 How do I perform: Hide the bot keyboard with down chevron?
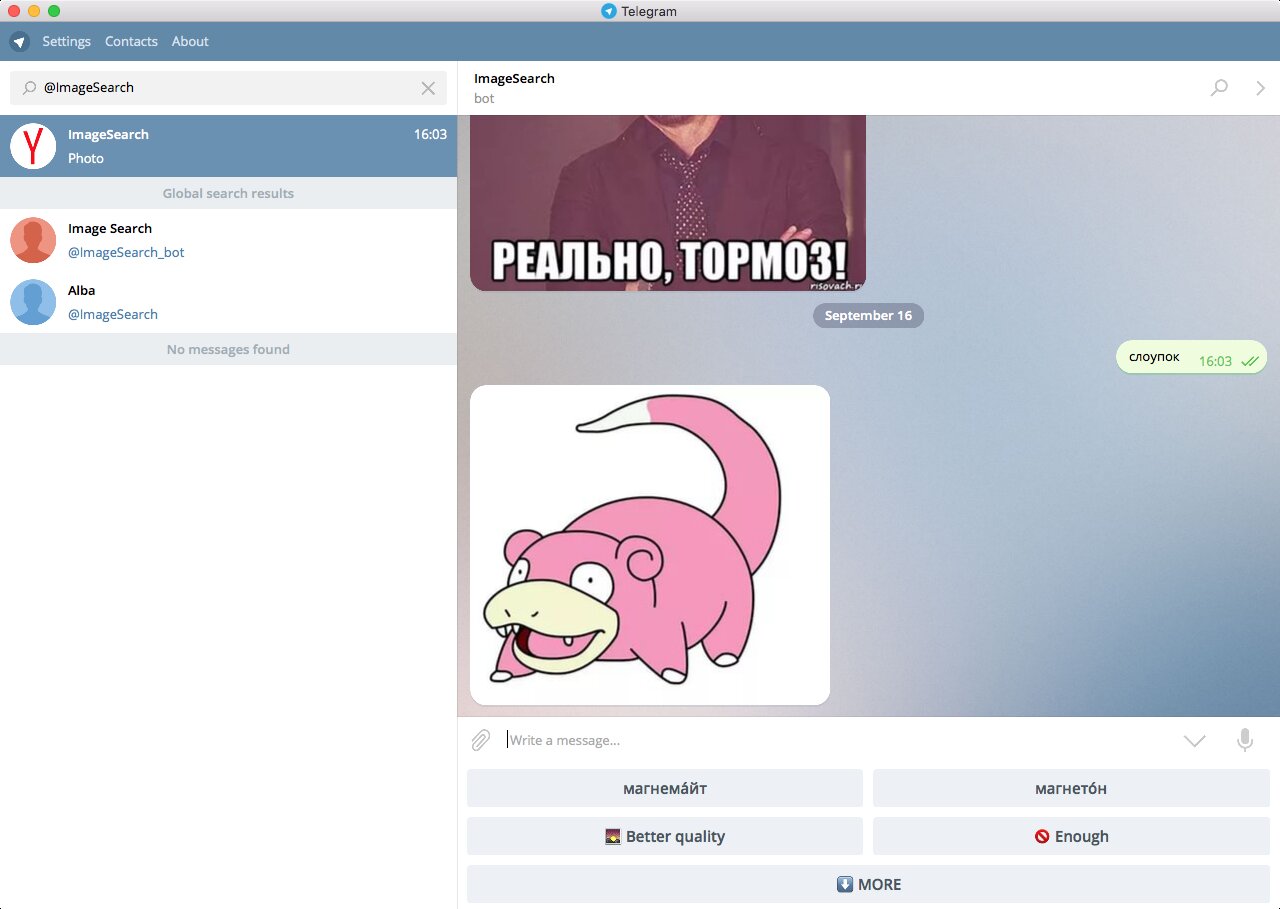coord(1194,740)
